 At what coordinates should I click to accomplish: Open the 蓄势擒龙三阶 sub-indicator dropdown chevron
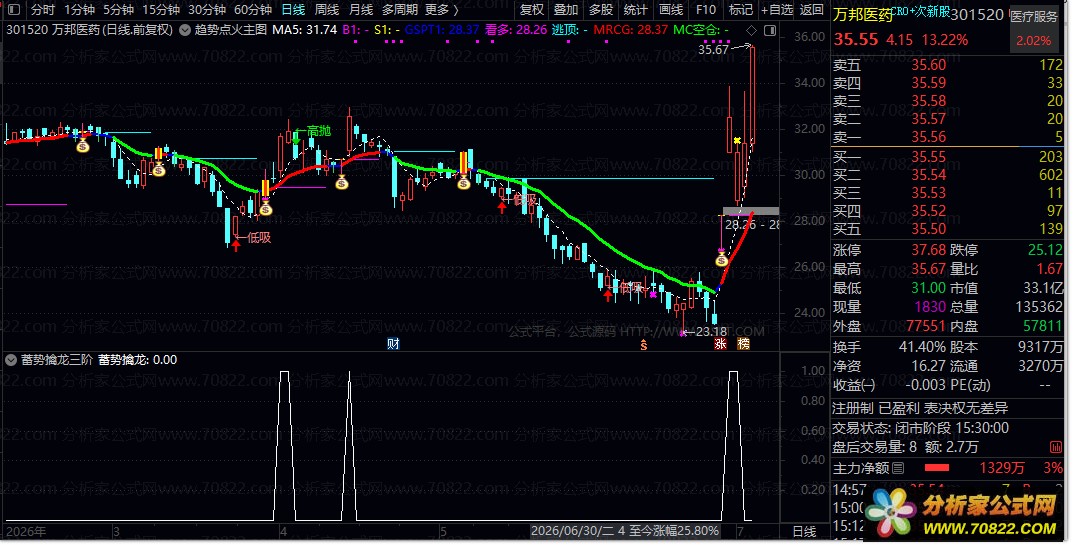coord(11,359)
